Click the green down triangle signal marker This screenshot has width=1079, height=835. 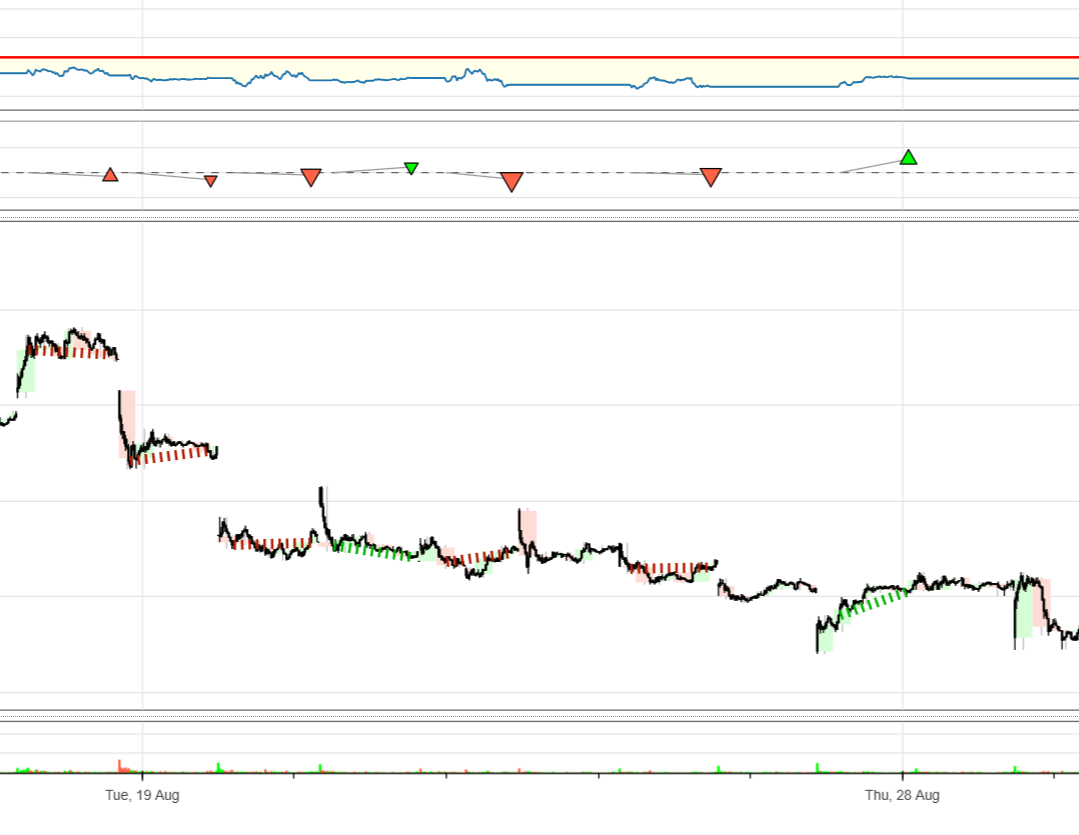point(411,168)
